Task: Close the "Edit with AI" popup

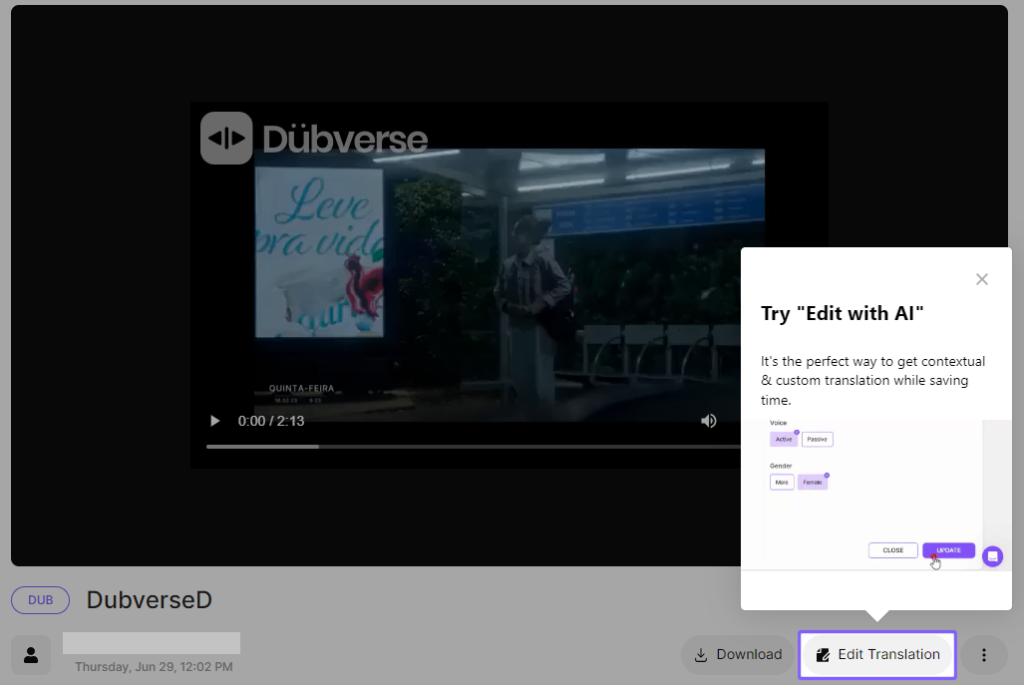Action: coord(982,279)
